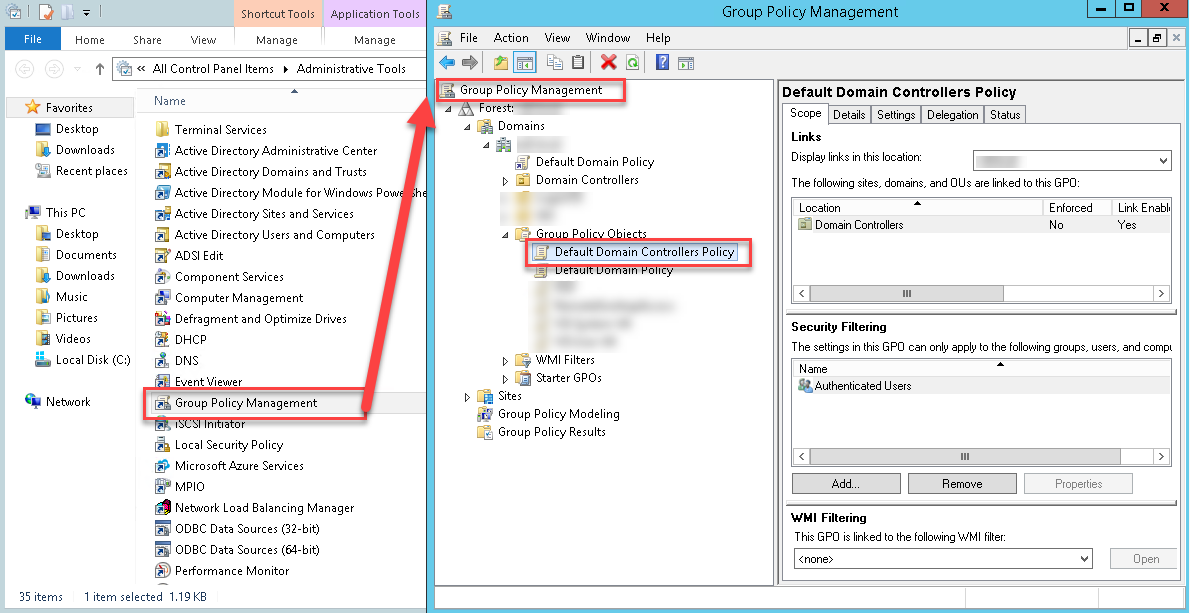
Task: Toggle the Show/Hide Console Tree icon
Action: [x=525, y=63]
